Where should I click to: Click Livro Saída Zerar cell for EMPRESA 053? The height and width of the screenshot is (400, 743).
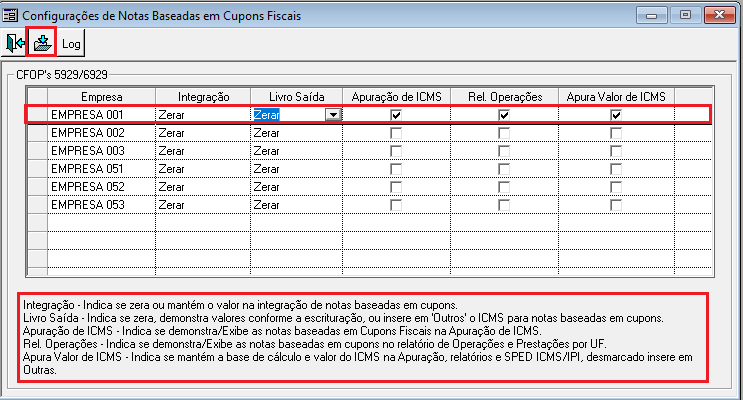(297, 205)
